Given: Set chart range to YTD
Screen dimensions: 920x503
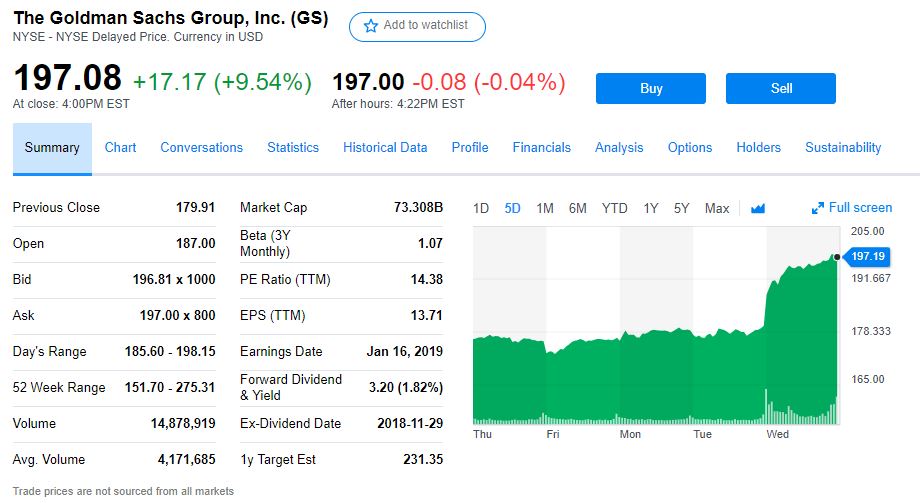Looking at the screenshot, I should click(614, 208).
